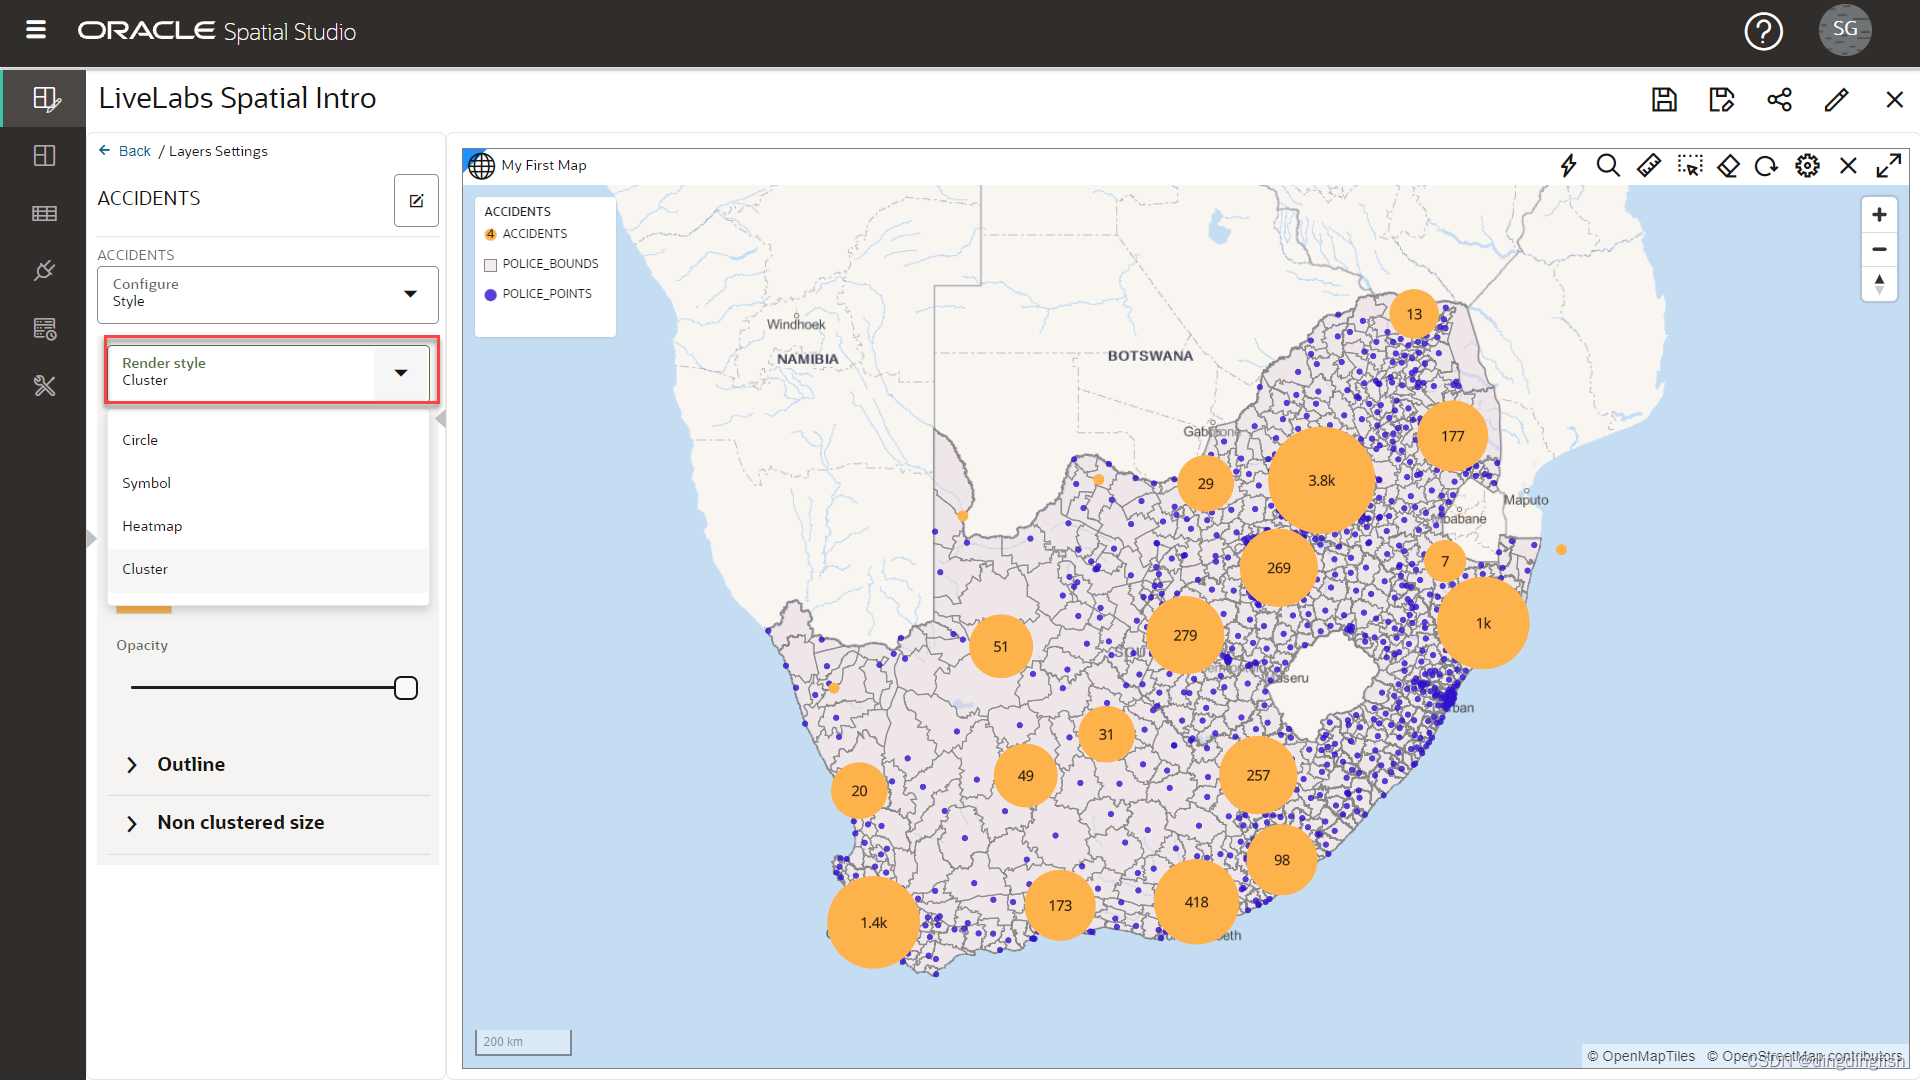1920x1080 pixels.
Task: Click the Save As icon
Action: point(1721,99)
